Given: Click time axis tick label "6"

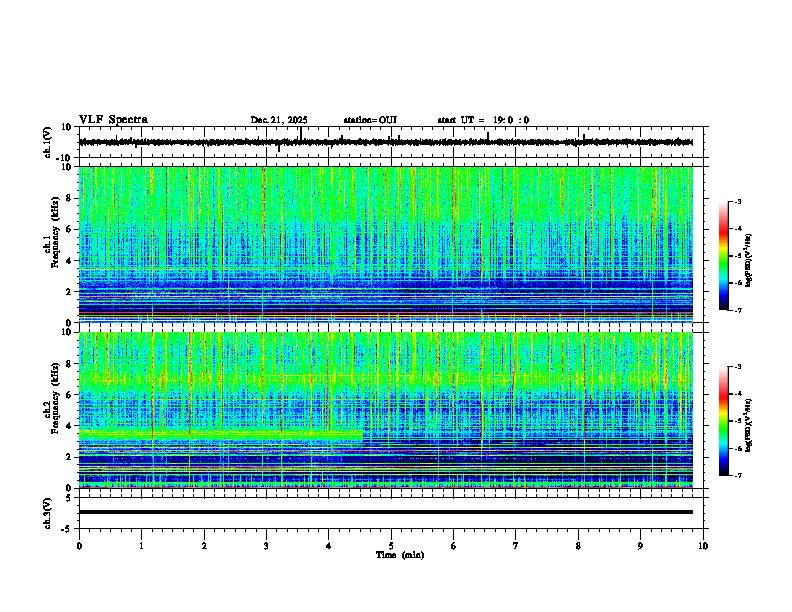Looking at the screenshot, I should click(454, 545).
